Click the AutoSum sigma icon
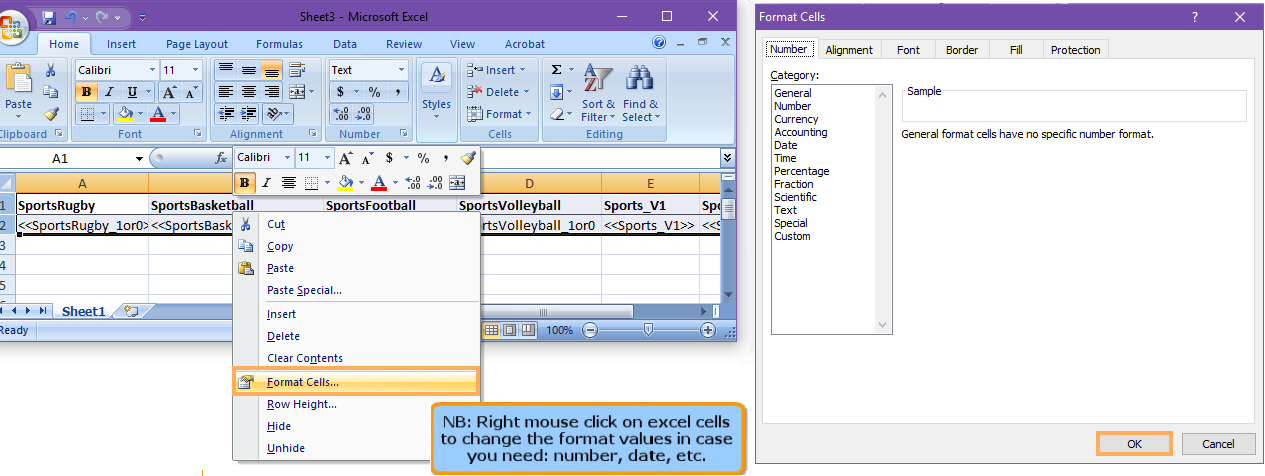The image size is (1265, 476). [x=557, y=70]
